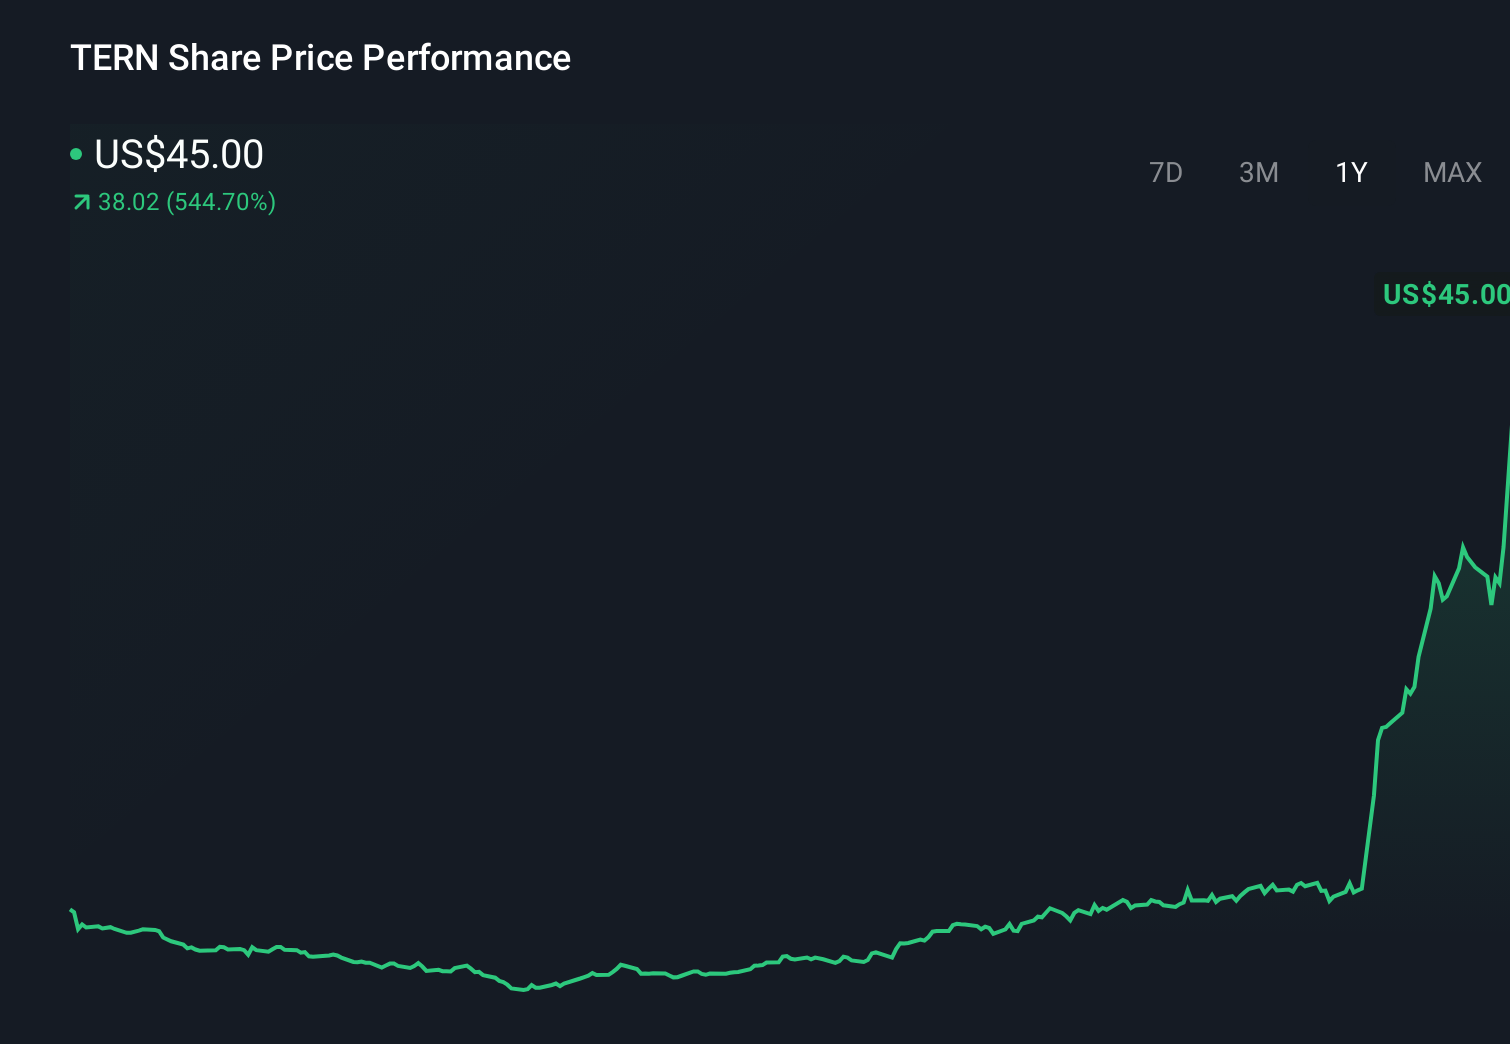
Task: Activate the 1Y time range
Action: [x=1350, y=172]
